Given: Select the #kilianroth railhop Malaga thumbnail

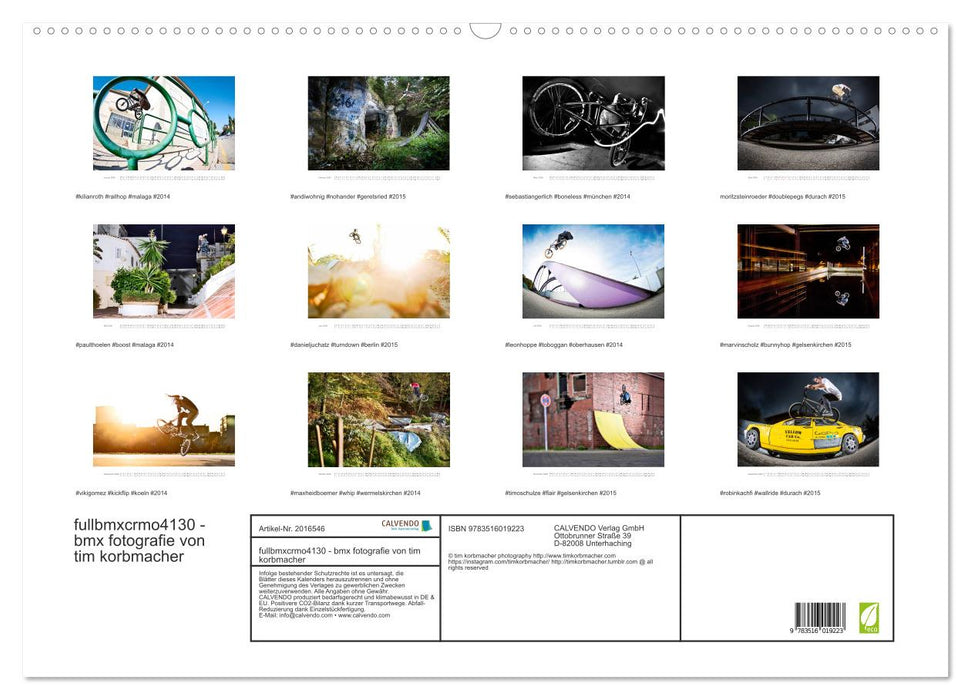Looking at the screenshot, I should tap(163, 122).
